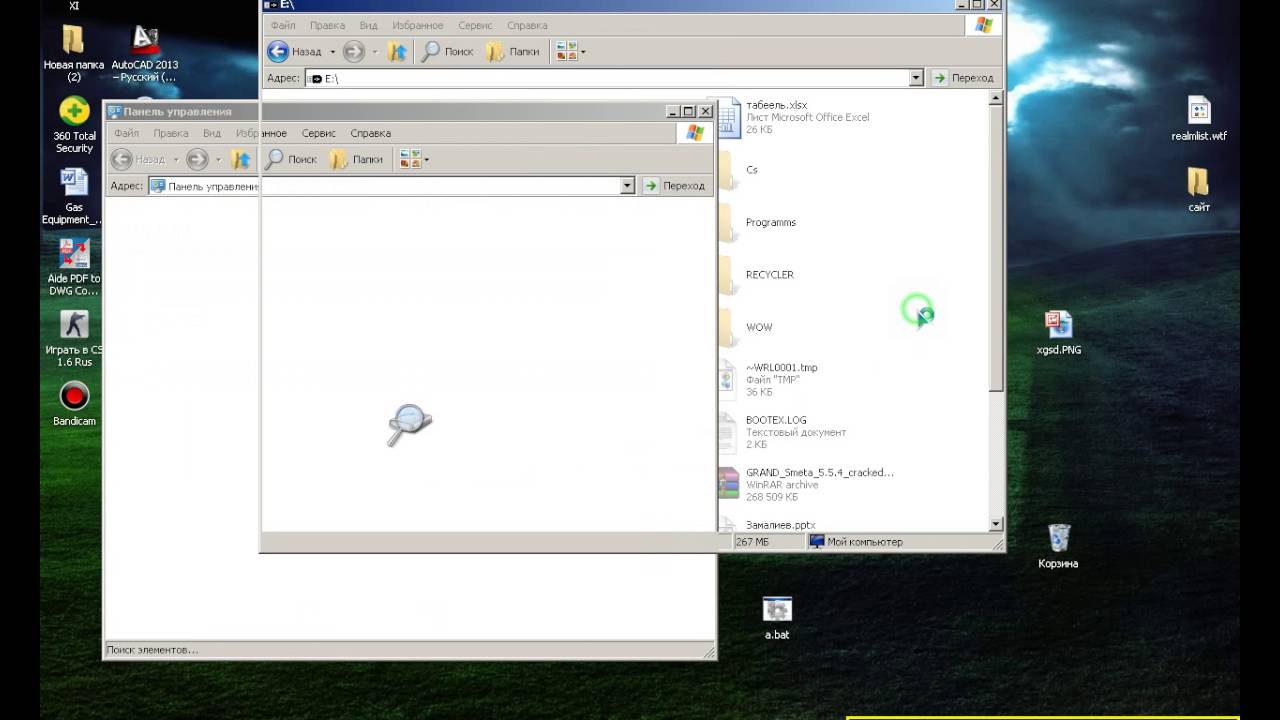This screenshot has width=1280, height=720.
Task: Open AutoCAD 2013 desktop shortcut
Action: (x=145, y=54)
